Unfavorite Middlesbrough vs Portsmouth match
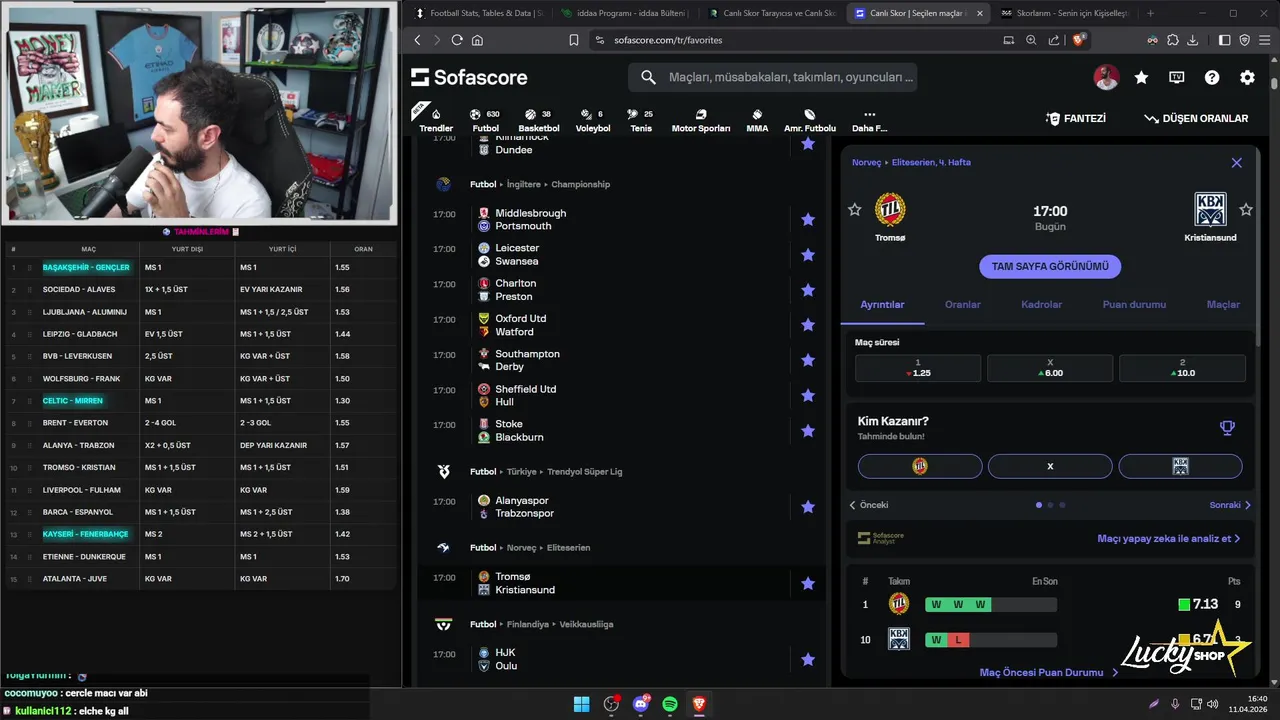Image resolution: width=1280 pixels, height=720 pixels. [x=808, y=219]
